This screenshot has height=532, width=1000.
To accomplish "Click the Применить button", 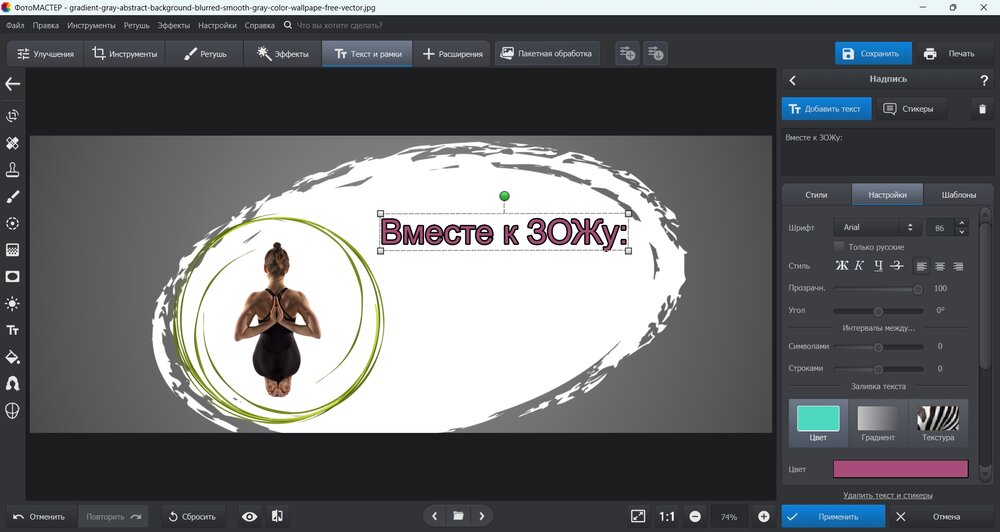I will [x=833, y=516].
